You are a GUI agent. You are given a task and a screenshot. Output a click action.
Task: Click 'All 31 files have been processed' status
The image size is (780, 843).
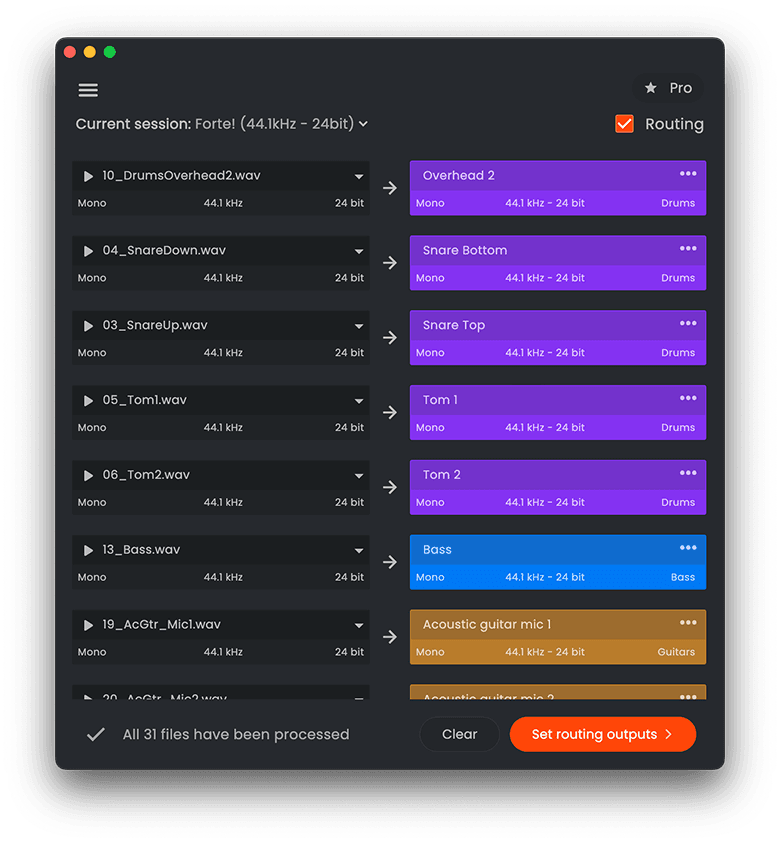tap(236, 734)
